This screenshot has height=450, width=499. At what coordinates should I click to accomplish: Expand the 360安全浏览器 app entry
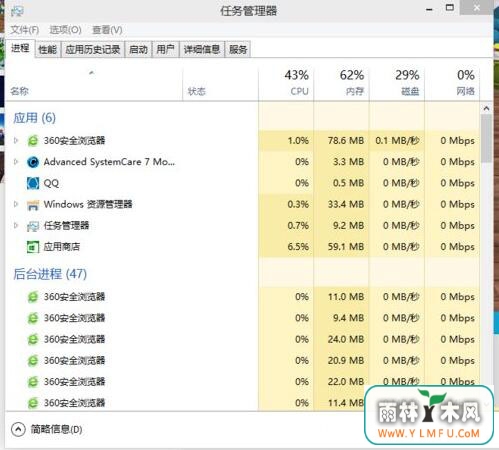16,140
